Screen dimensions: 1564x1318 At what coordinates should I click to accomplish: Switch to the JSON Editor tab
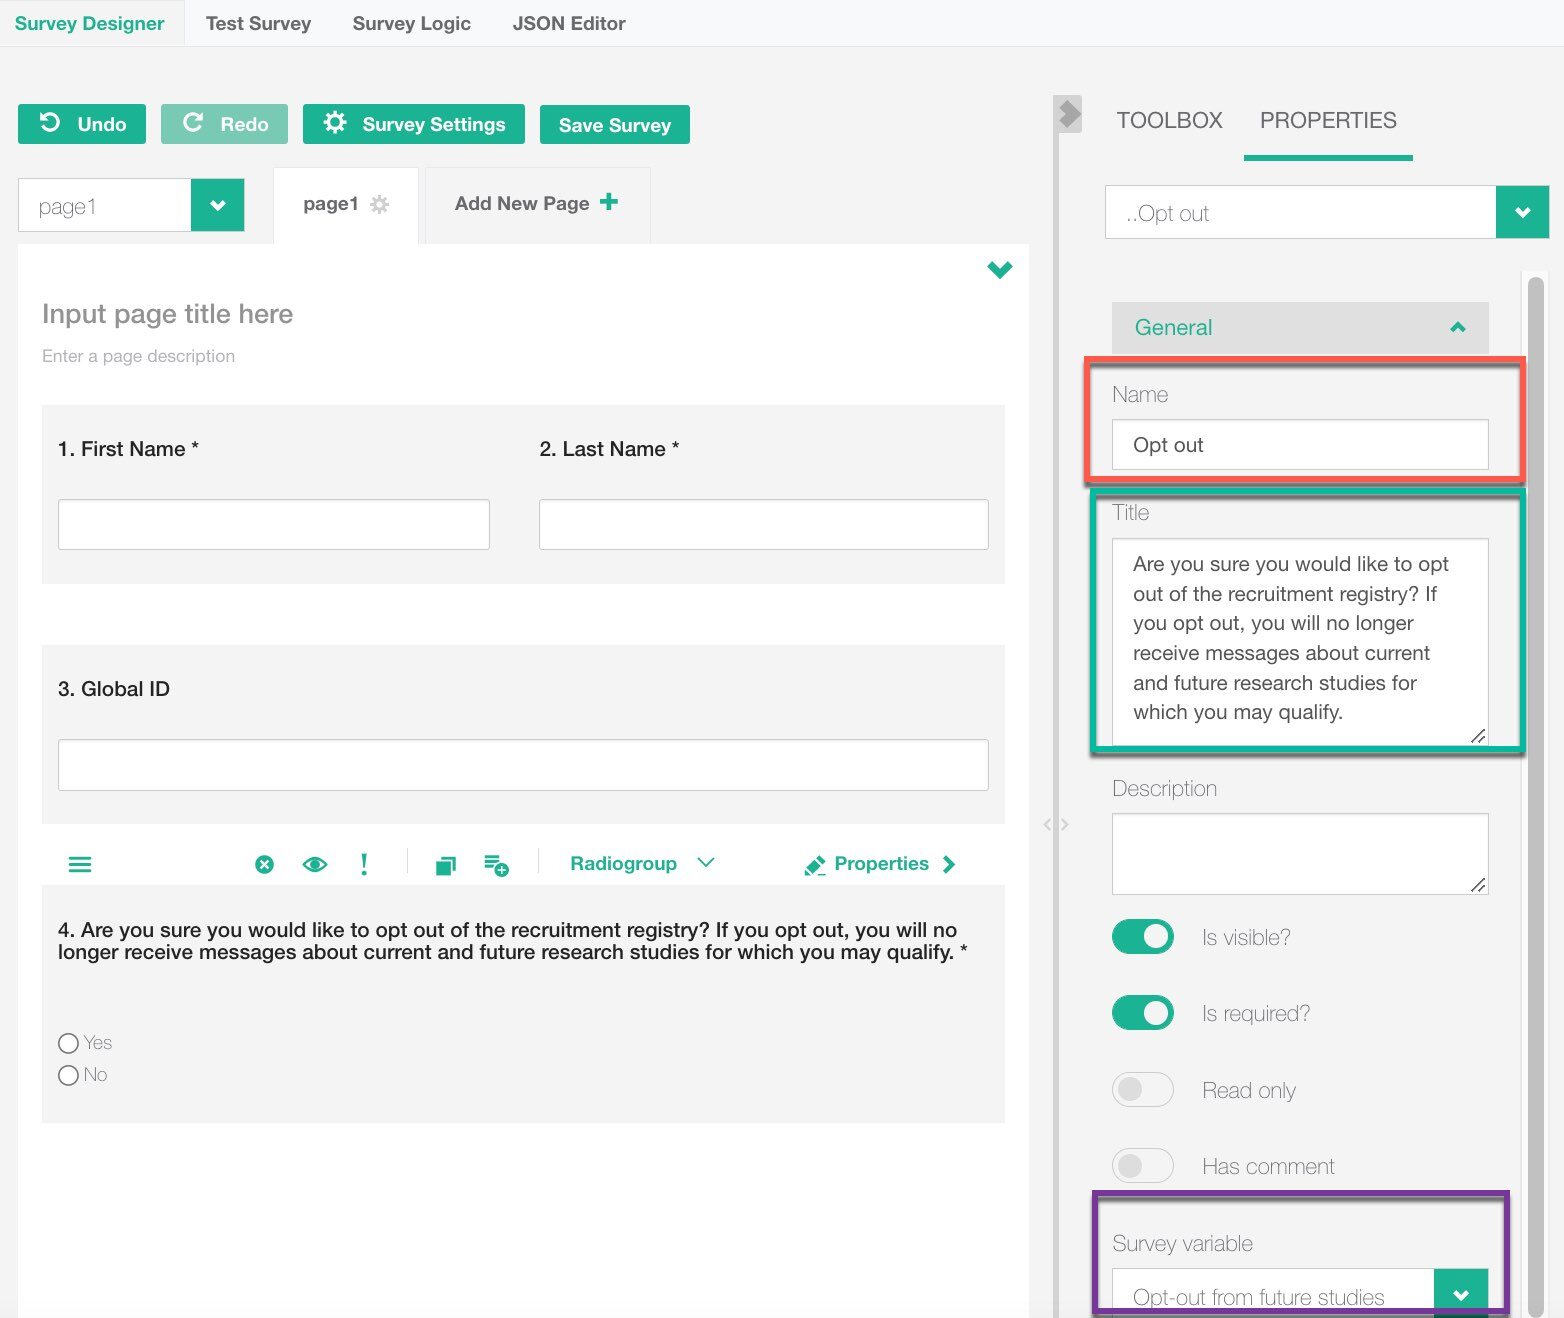coord(568,23)
